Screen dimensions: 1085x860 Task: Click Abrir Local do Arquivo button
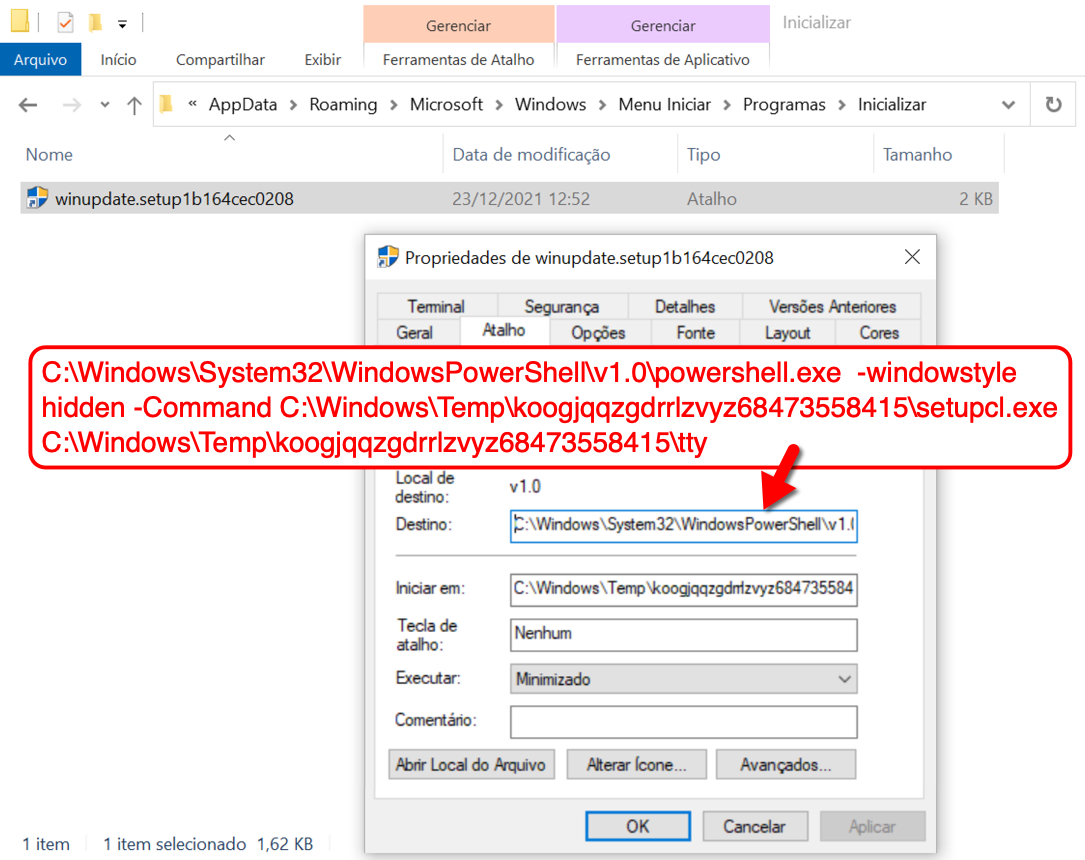point(471,765)
